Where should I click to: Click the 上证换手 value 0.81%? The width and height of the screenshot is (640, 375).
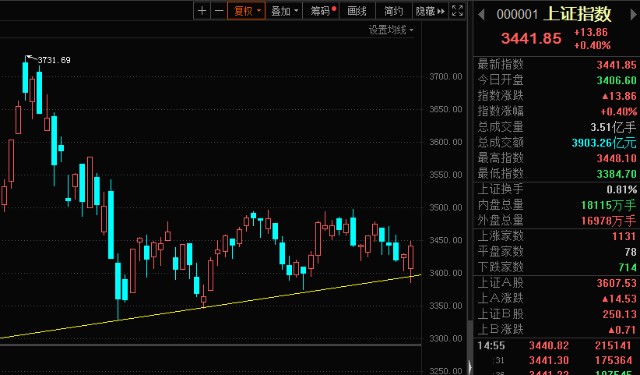point(621,189)
